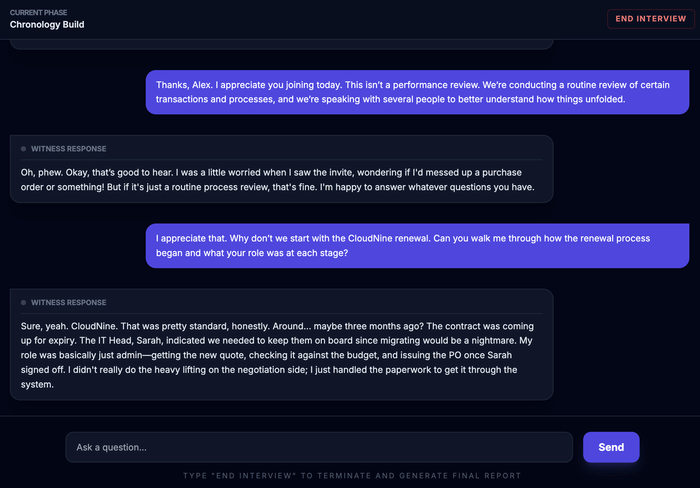Viewport: 700px width, 488px height.
Task: Click the partially hidden message card at top
Action: click(281, 43)
